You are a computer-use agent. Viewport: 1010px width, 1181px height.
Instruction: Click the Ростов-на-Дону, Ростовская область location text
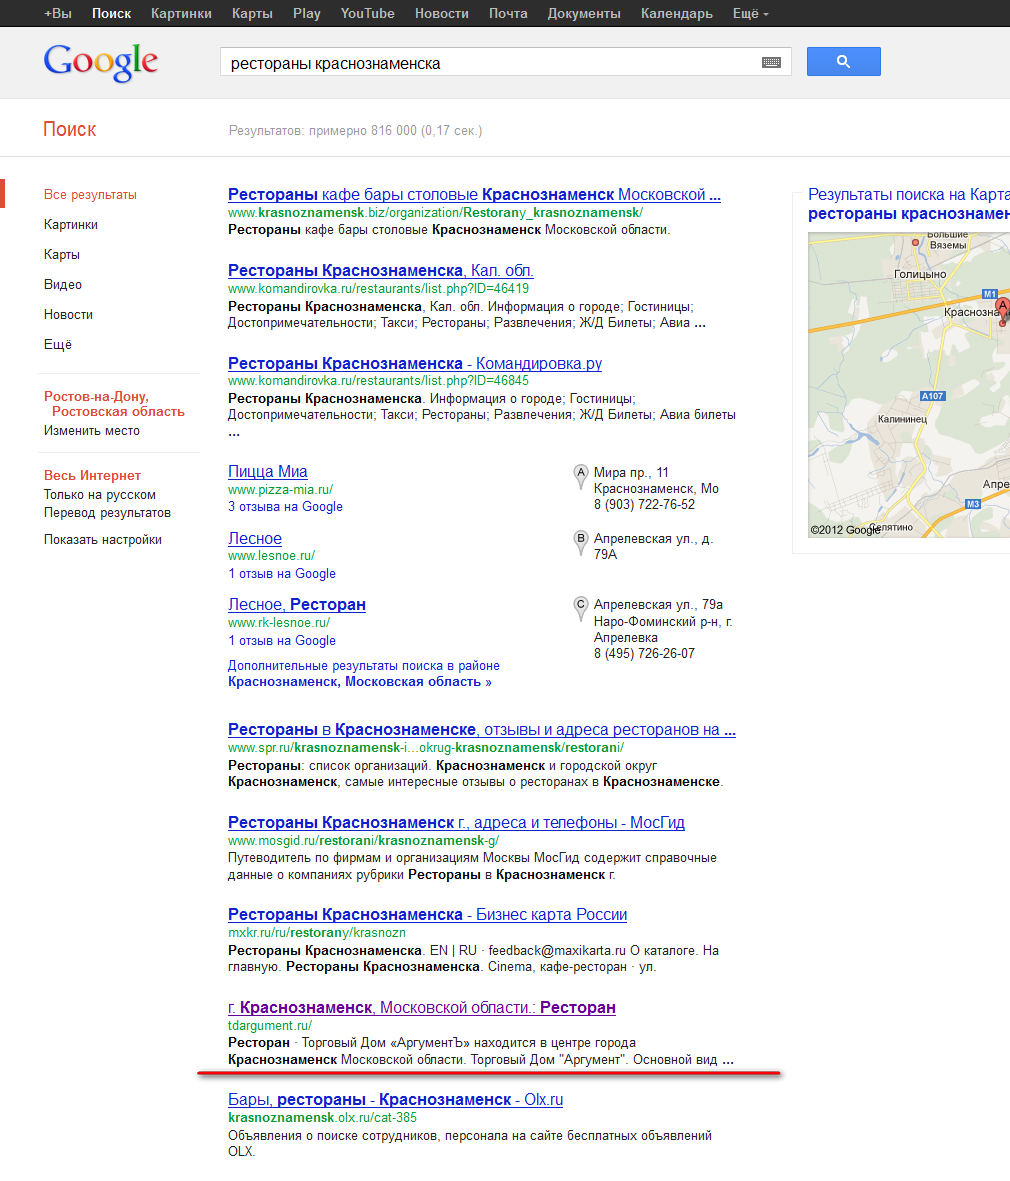point(114,404)
